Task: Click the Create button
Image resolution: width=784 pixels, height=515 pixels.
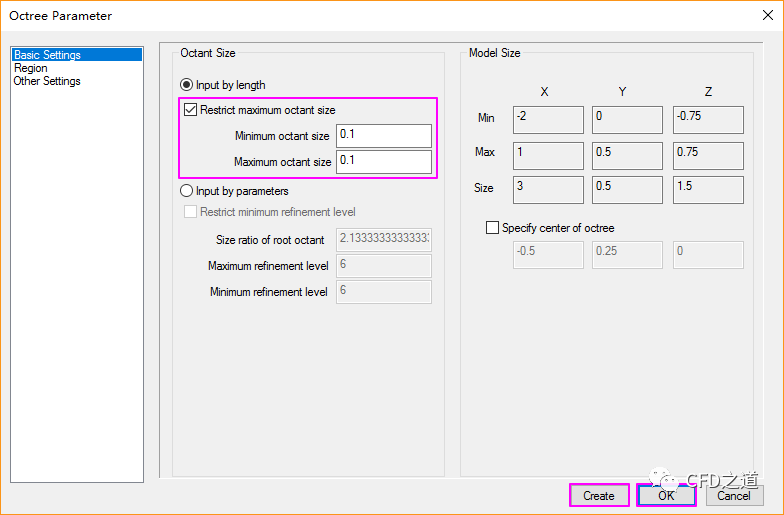Action: coord(599,496)
